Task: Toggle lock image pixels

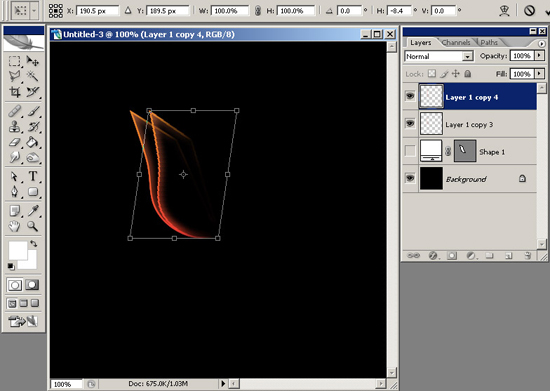Action: pos(444,74)
